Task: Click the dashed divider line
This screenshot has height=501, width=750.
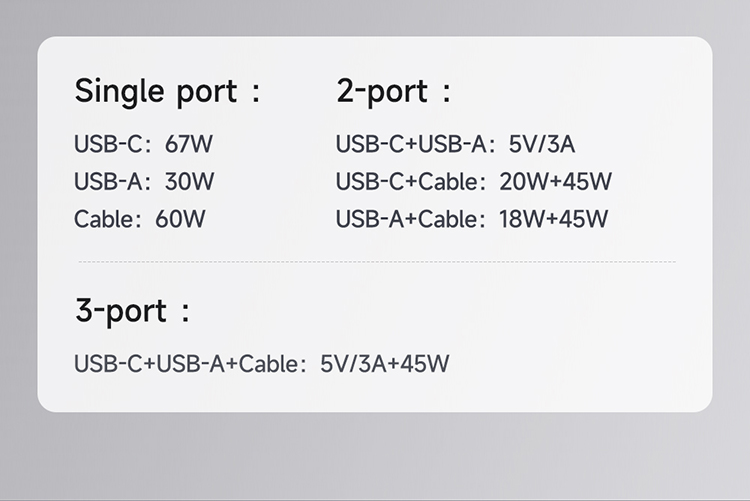Action: click(377, 262)
